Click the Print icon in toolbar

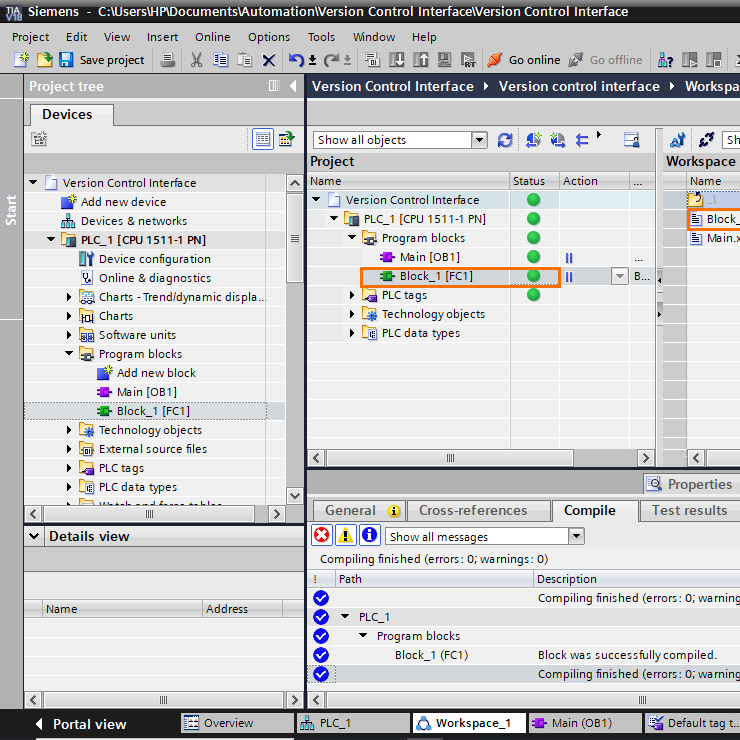click(168, 60)
